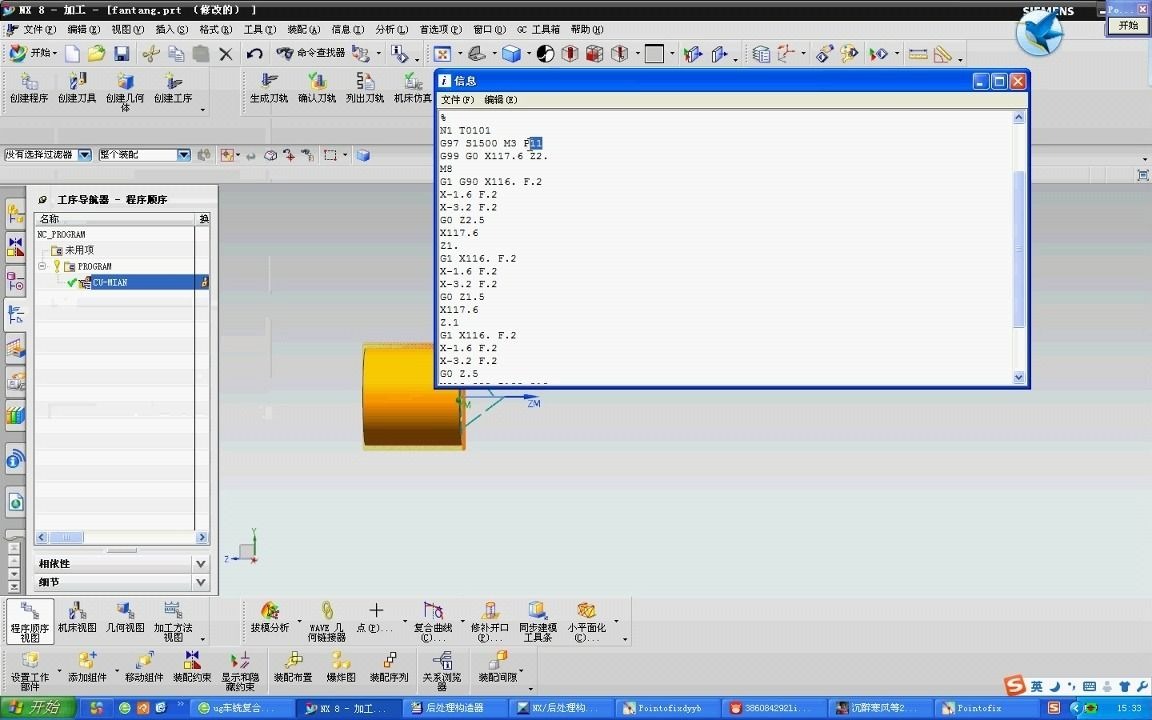Image resolution: width=1152 pixels, height=720 pixels.
Task: Open the 文件 menu in 信息 window
Action: 457,100
